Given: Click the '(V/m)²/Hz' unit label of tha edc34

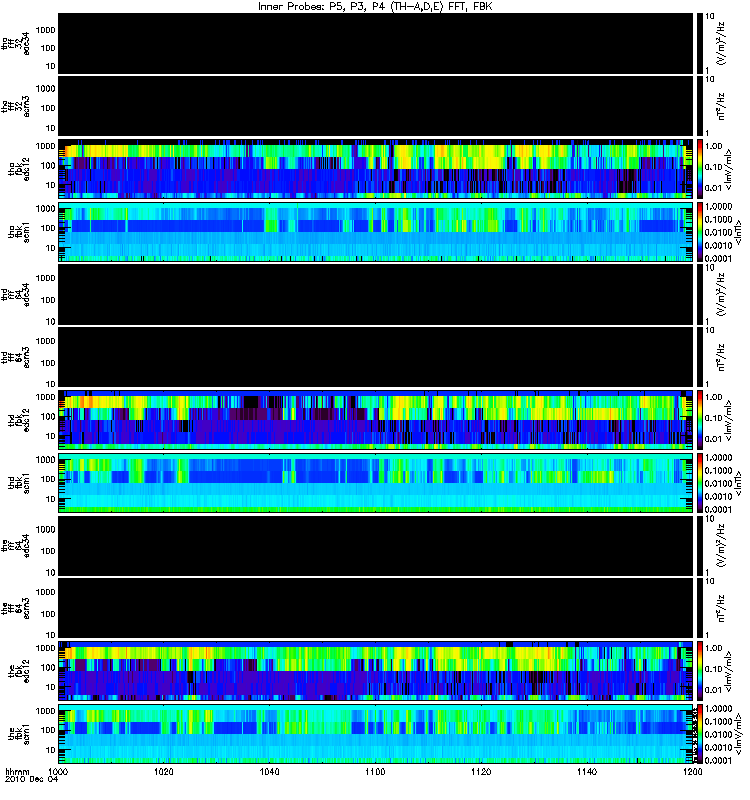Looking at the screenshot, I should [721, 43].
